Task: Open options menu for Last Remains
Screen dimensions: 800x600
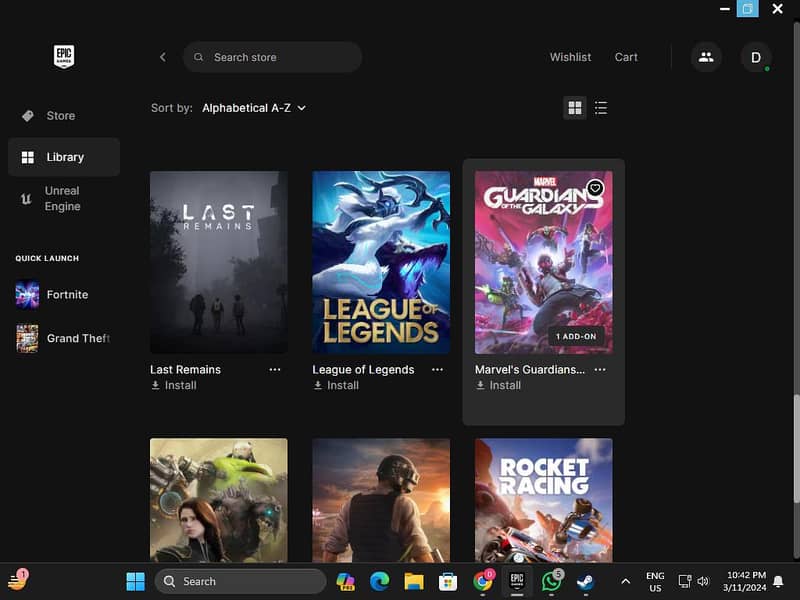Action: (x=276, y=369)
